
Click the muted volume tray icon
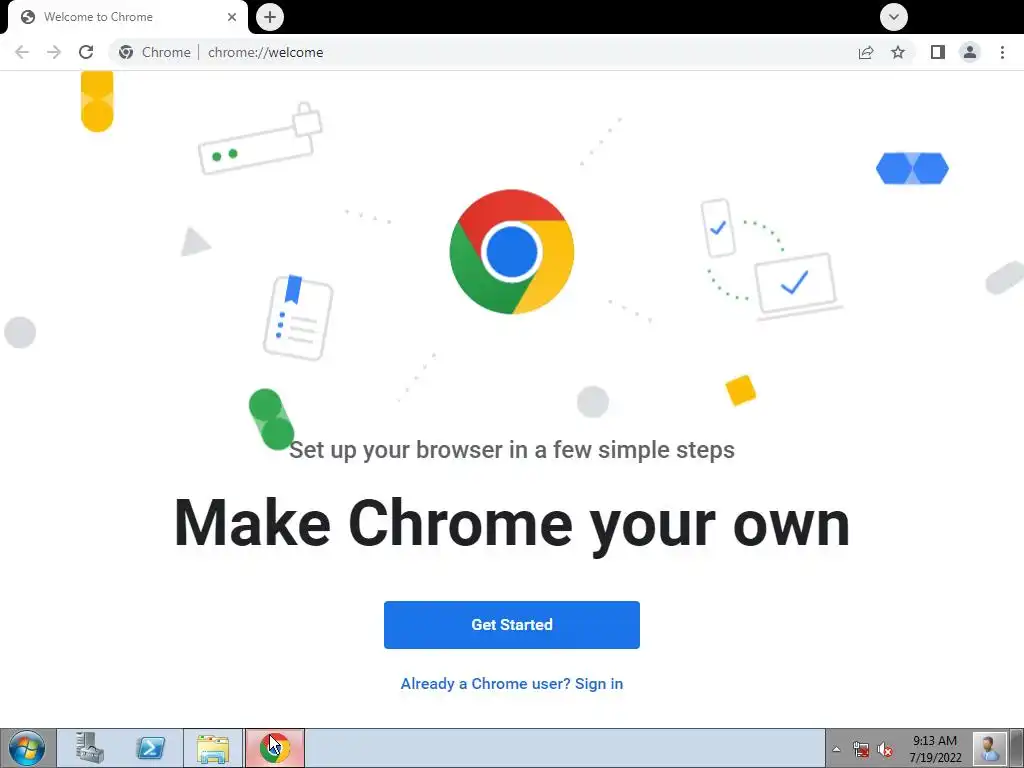point(885,750)
